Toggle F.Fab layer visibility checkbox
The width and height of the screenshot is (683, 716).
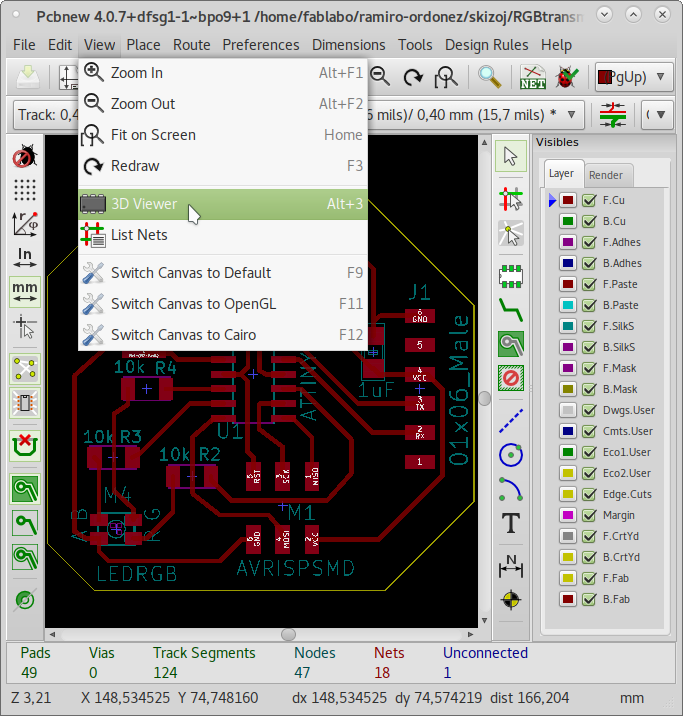point(589,578)
